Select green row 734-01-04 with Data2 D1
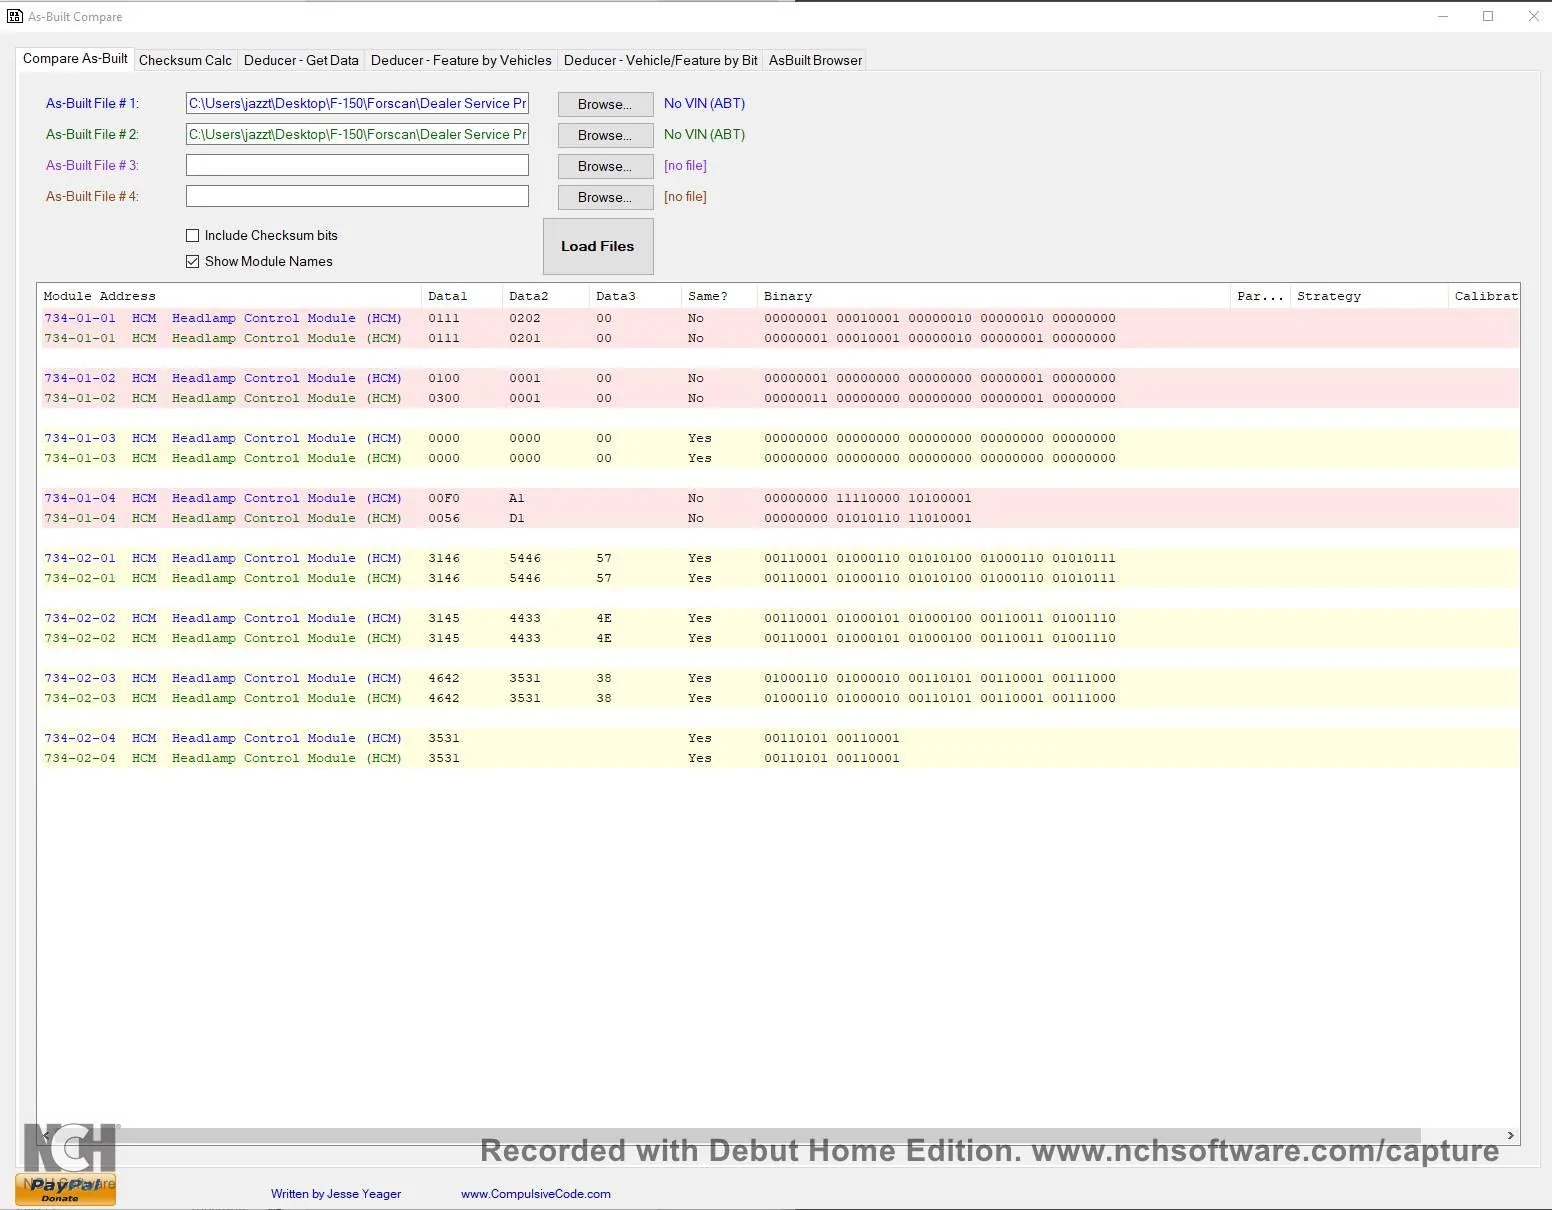The height and width of the screenshot is (1210, 1552). coord(778,518)
